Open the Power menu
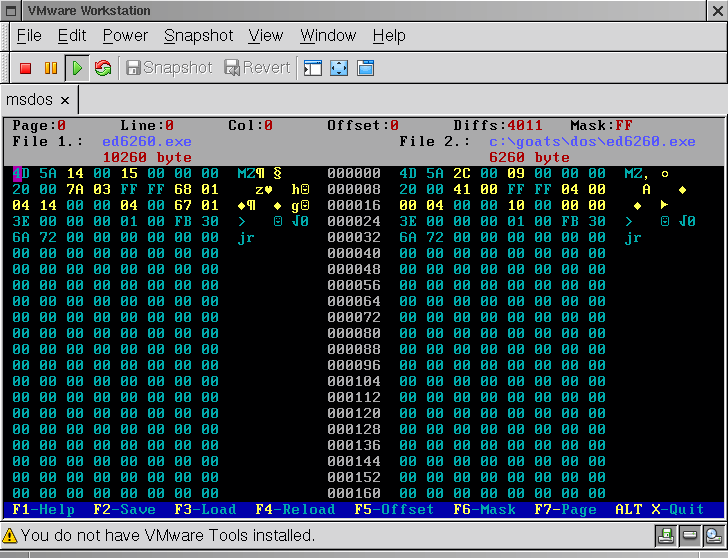 (125, 36)
